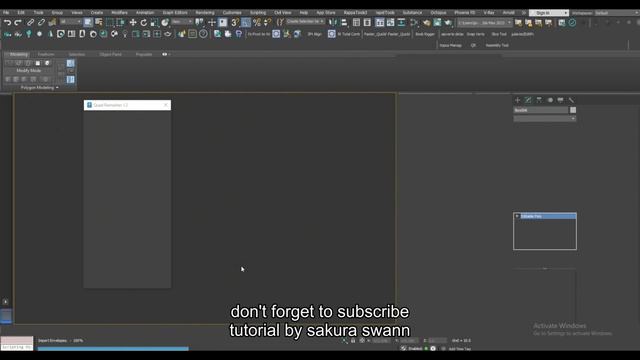Toggle the ribbon minimize icon
640x360 pixels.
point(165,54)
